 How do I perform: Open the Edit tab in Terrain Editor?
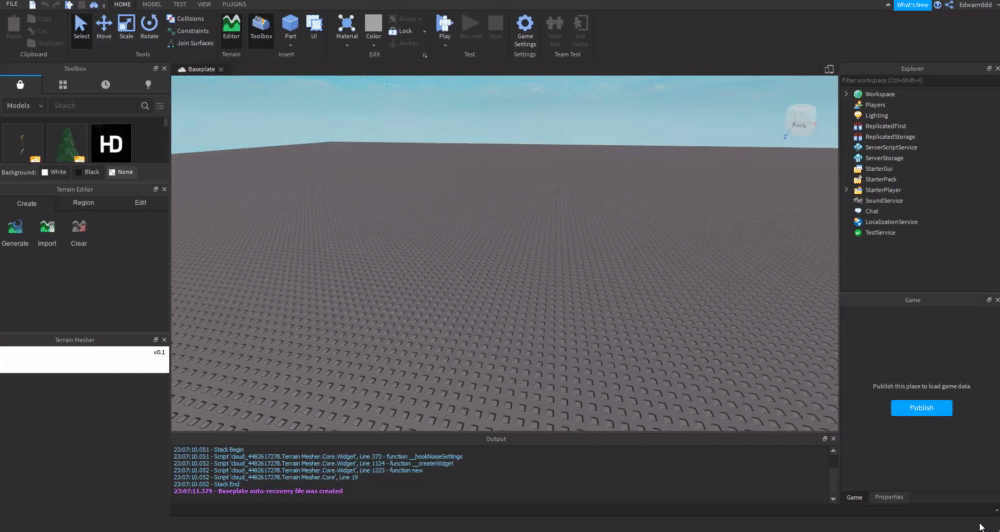point(140,203)
